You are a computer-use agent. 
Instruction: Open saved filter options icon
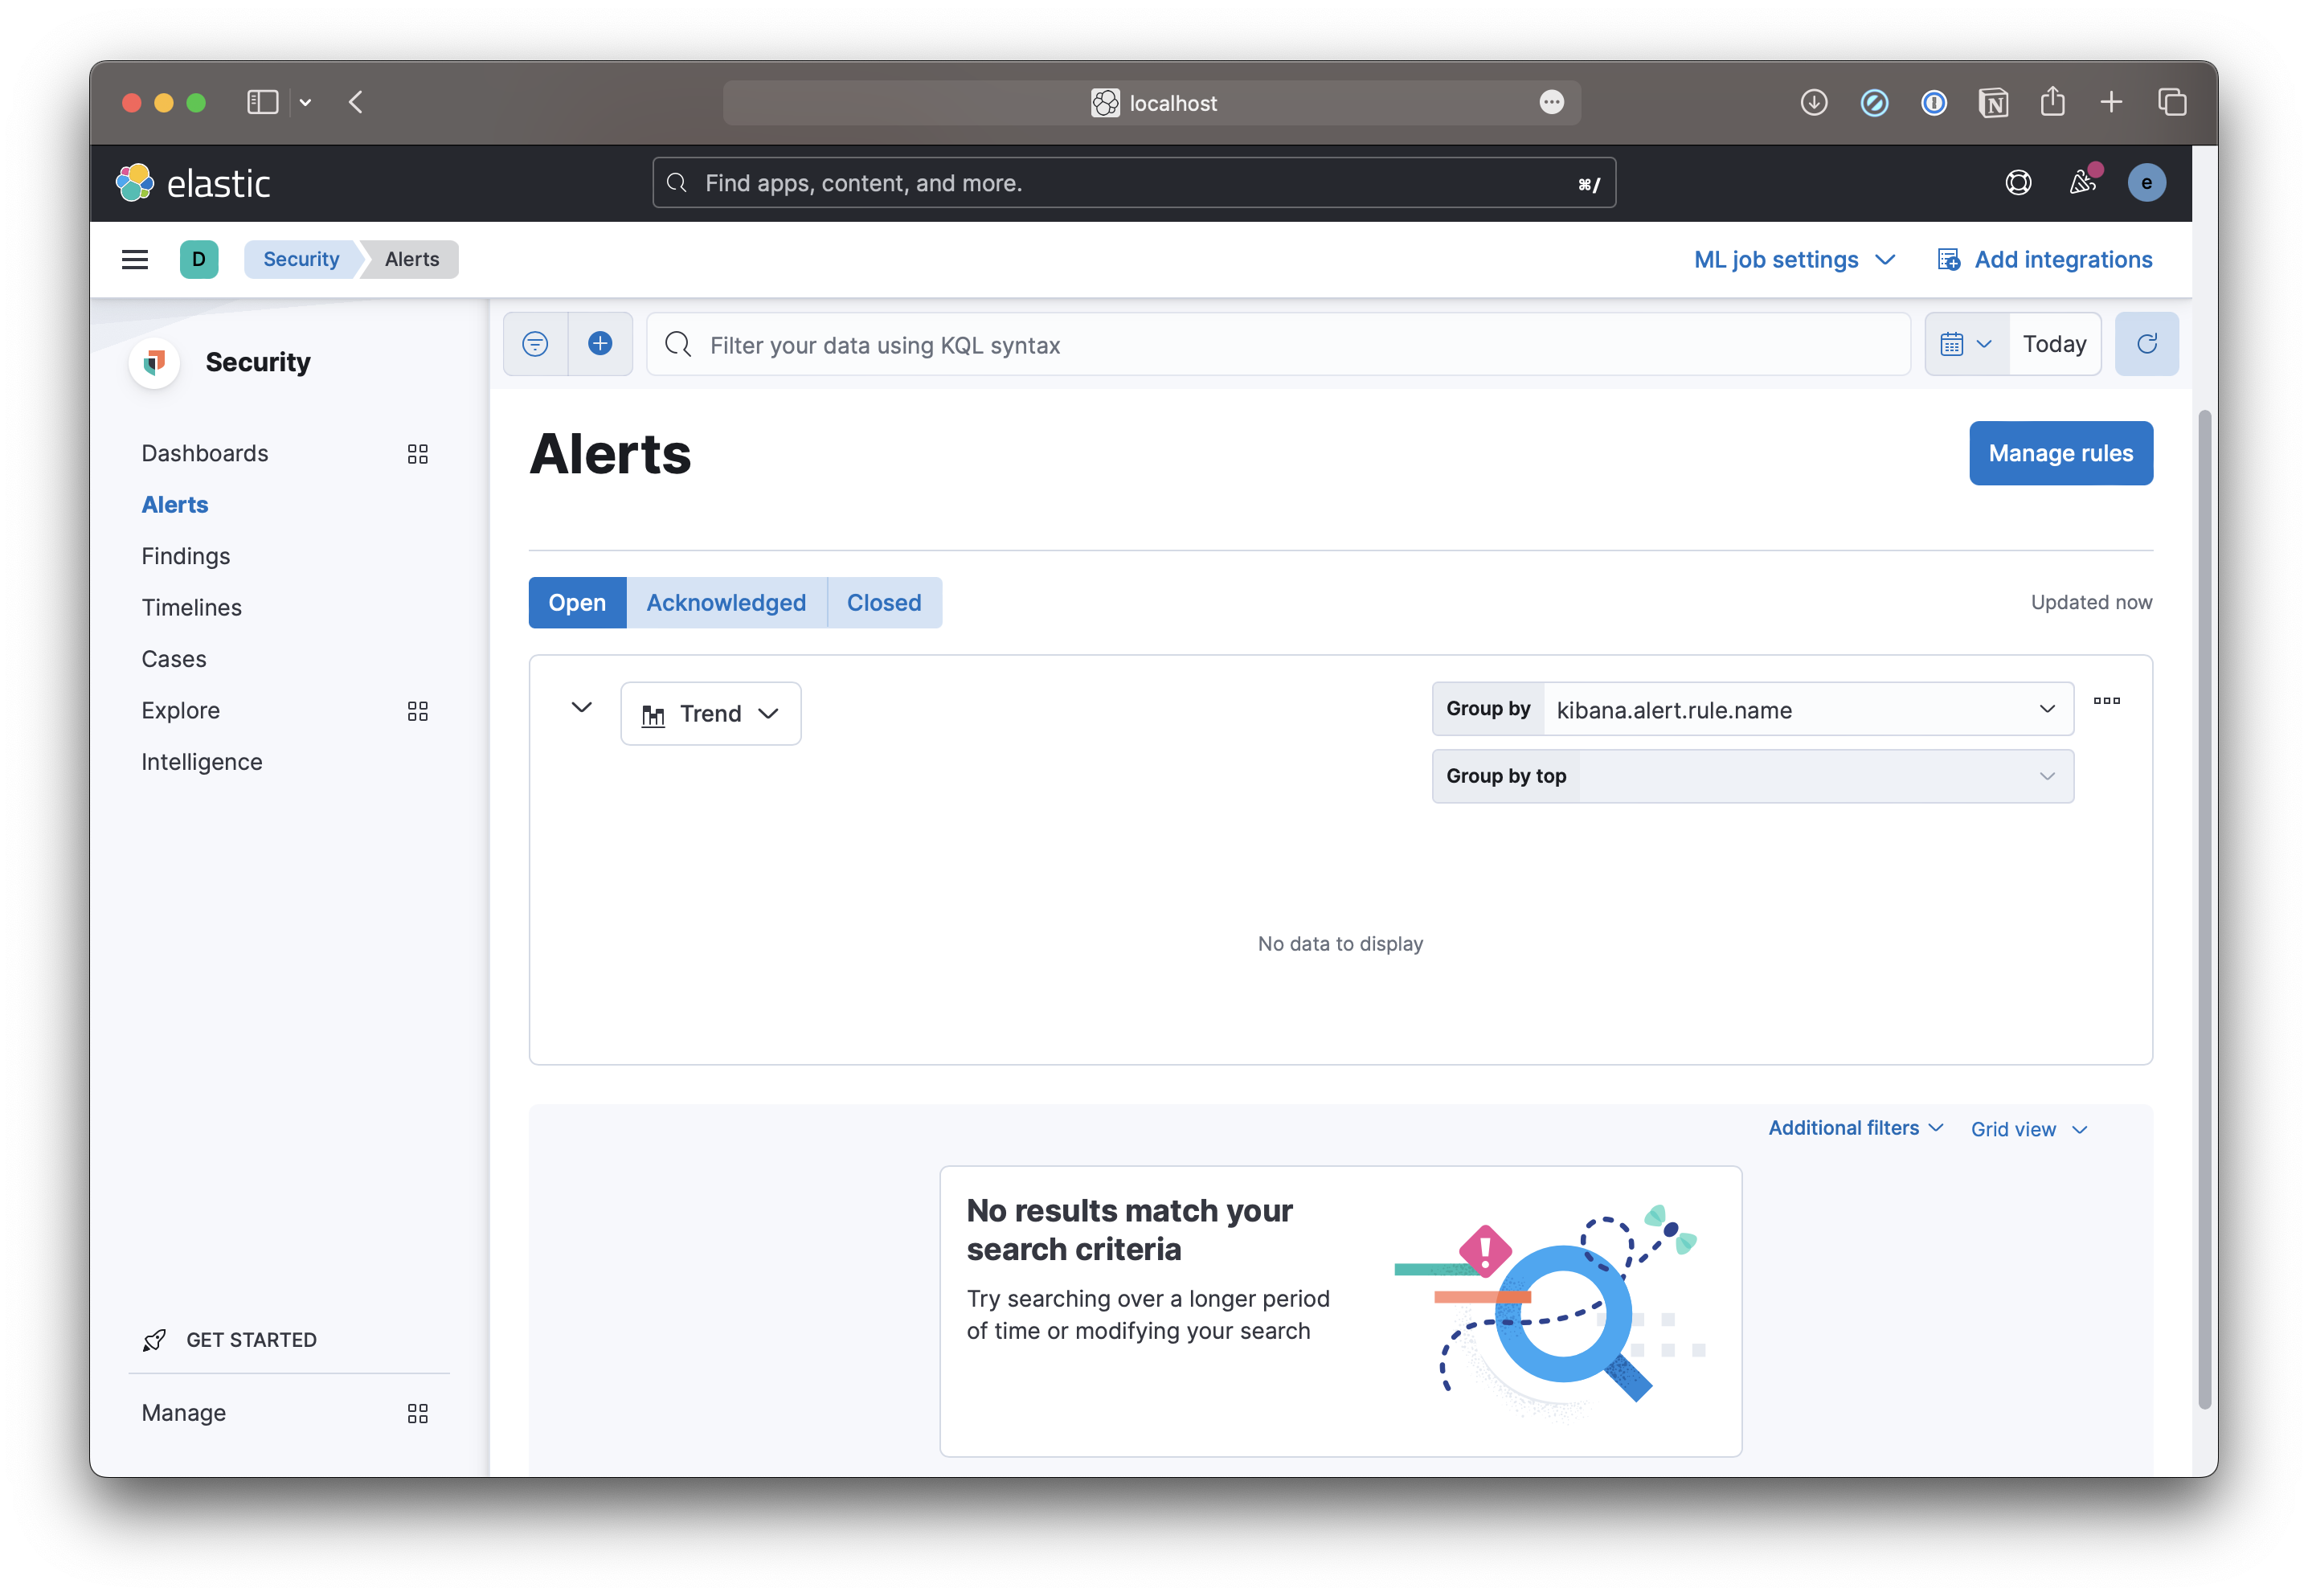click(x=535, y=344)
